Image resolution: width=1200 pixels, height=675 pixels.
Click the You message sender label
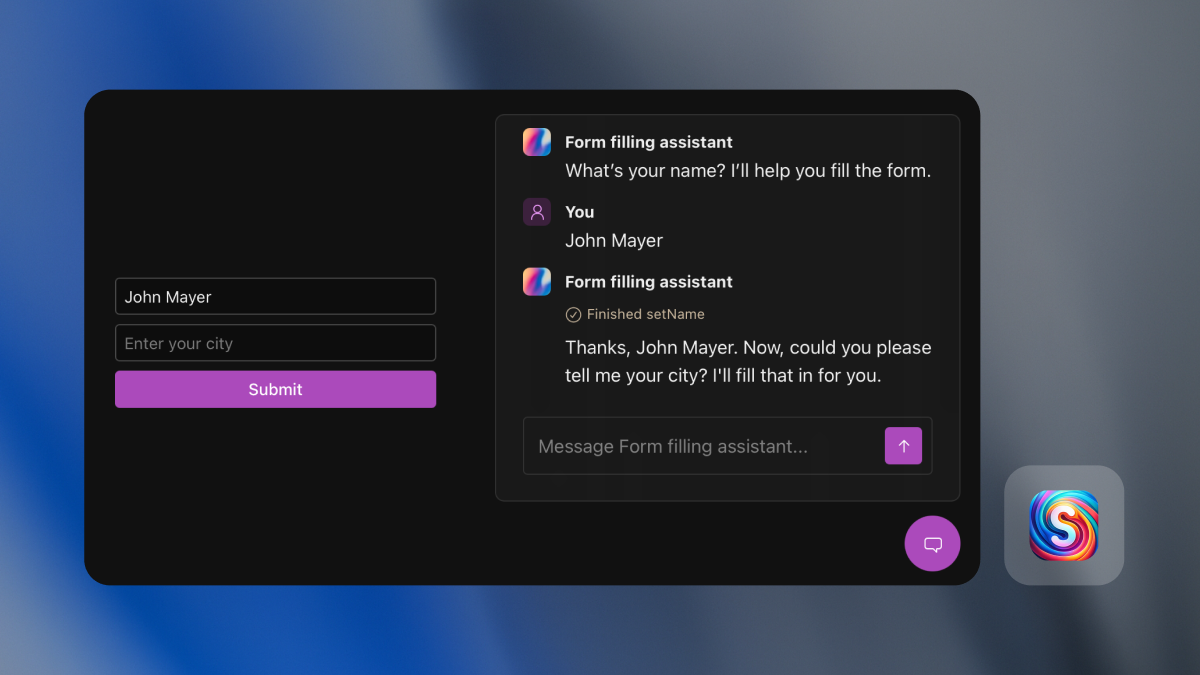(x=579, y=211)
